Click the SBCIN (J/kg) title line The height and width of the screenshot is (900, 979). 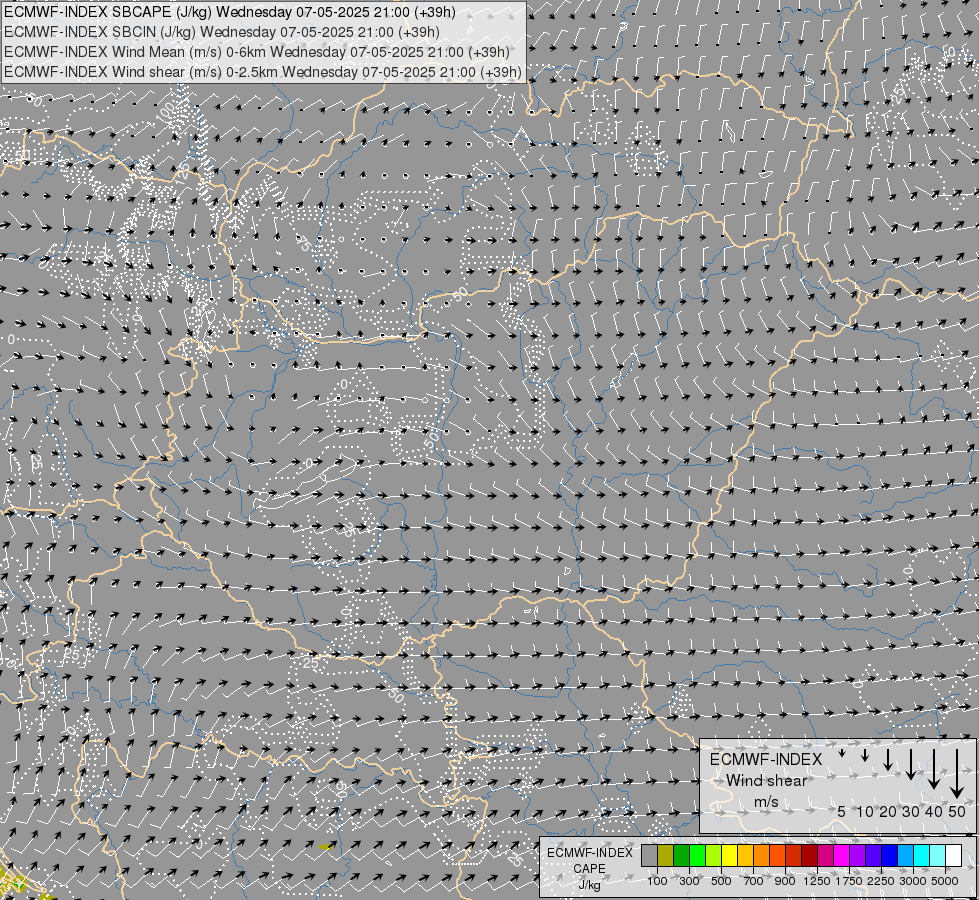(x=222, y=32)
